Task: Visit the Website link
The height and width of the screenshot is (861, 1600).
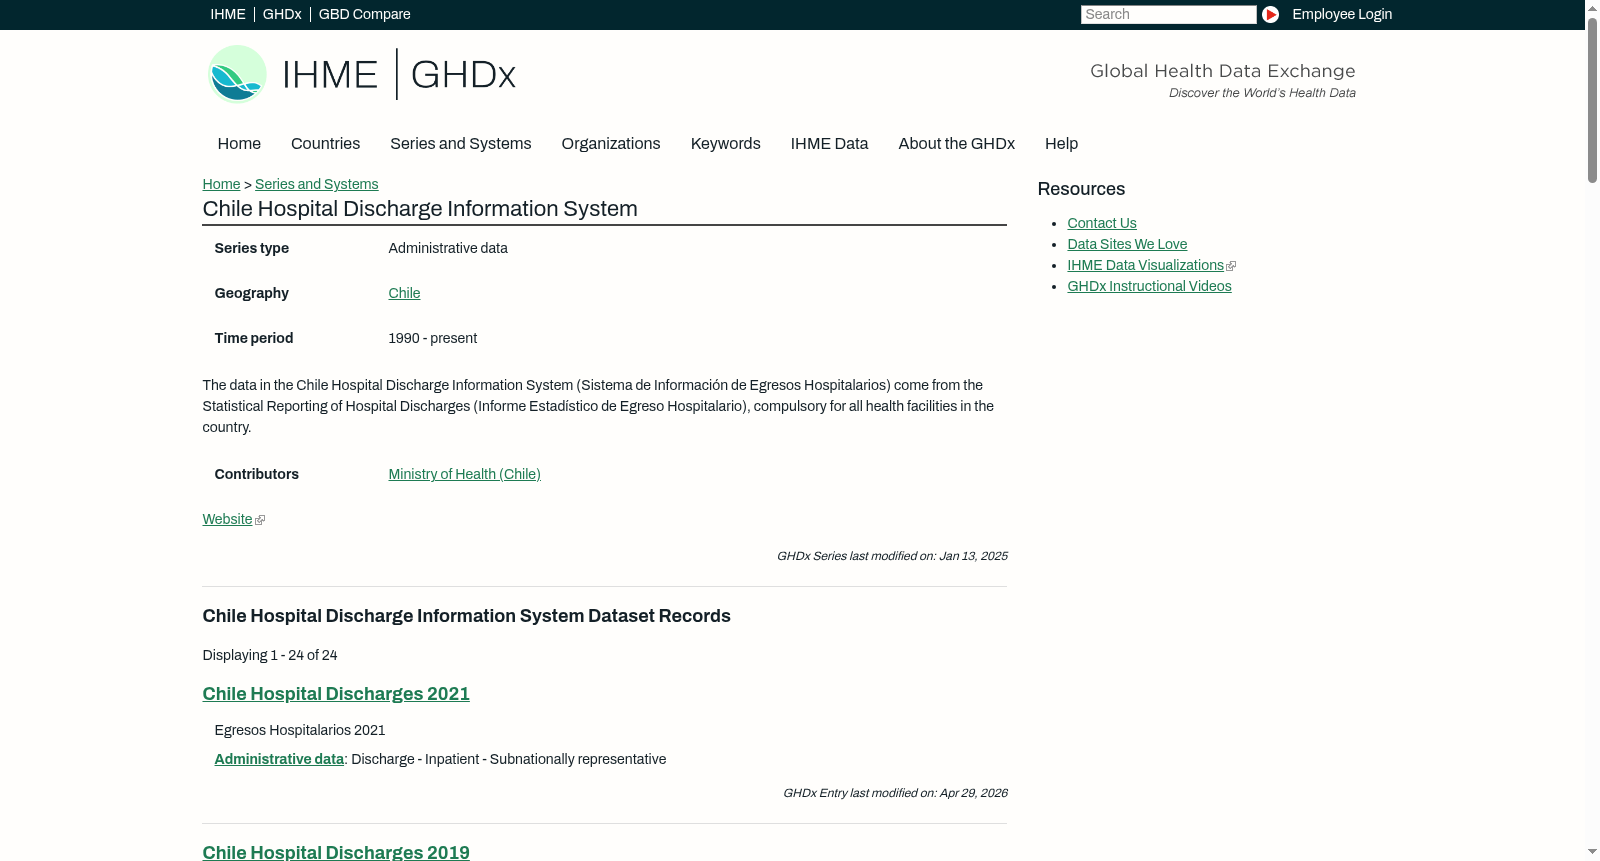Action: tap(227, 519)
